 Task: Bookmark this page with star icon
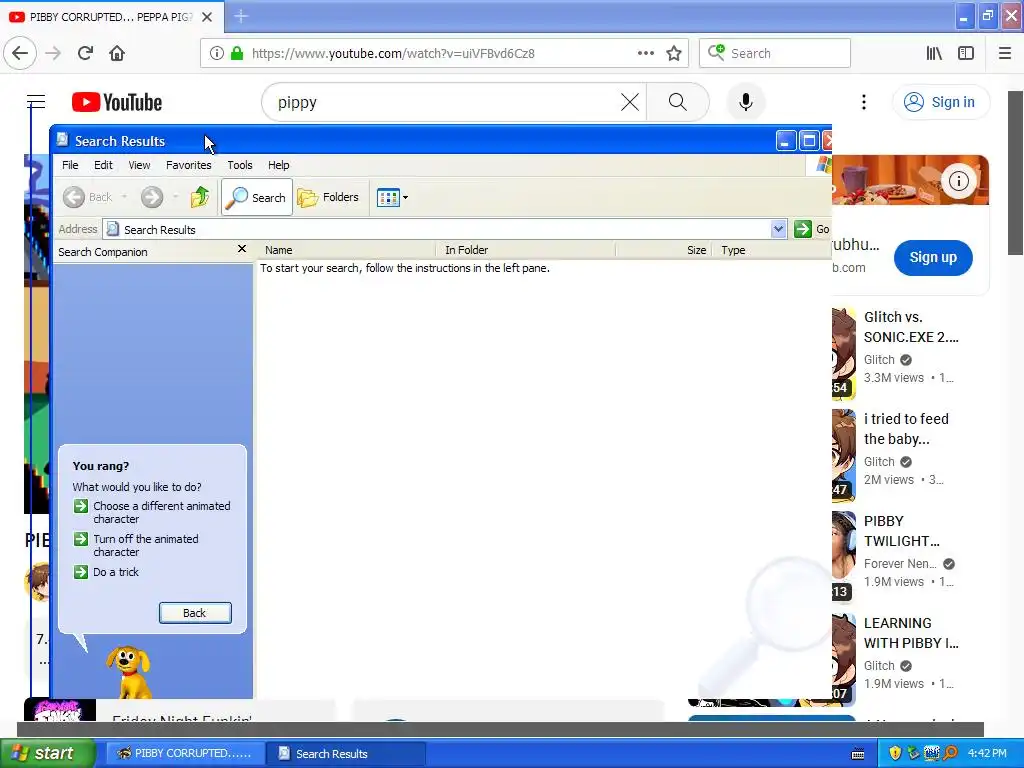click(674, 54)
